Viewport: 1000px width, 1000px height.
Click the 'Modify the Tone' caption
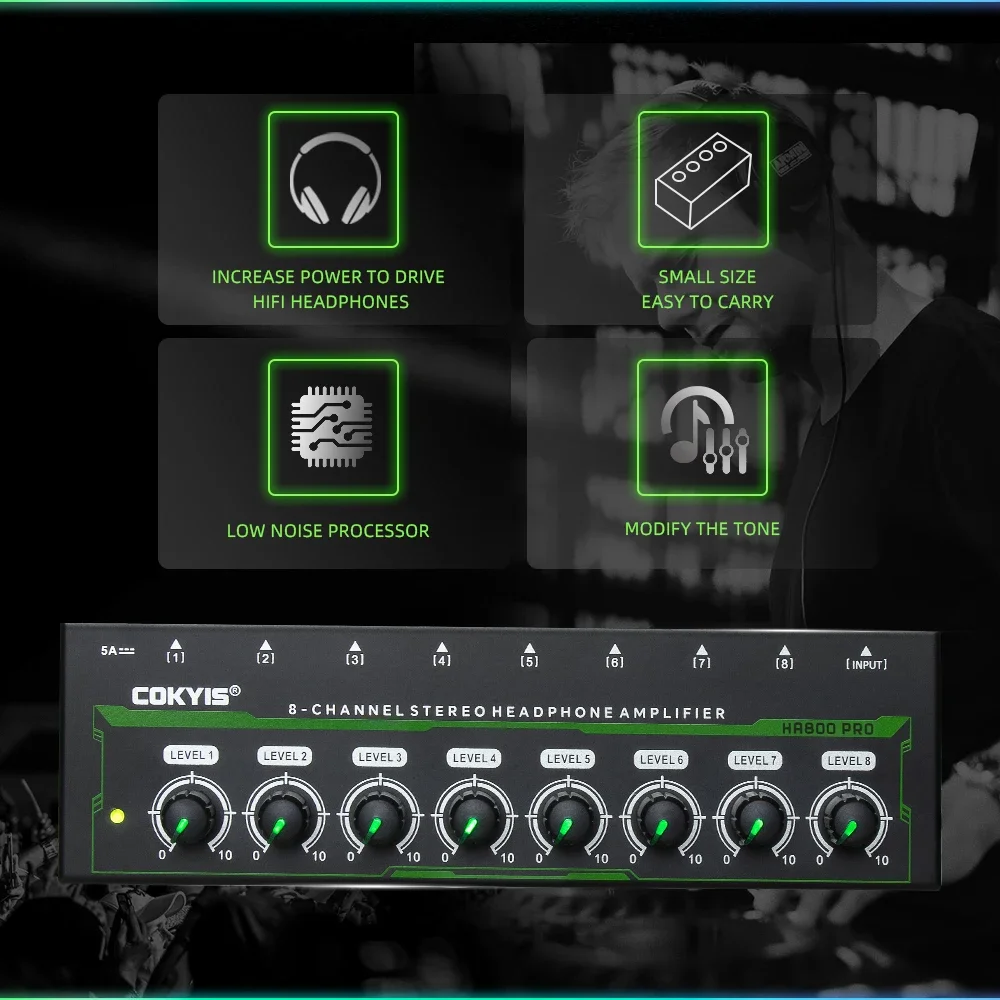702,529
